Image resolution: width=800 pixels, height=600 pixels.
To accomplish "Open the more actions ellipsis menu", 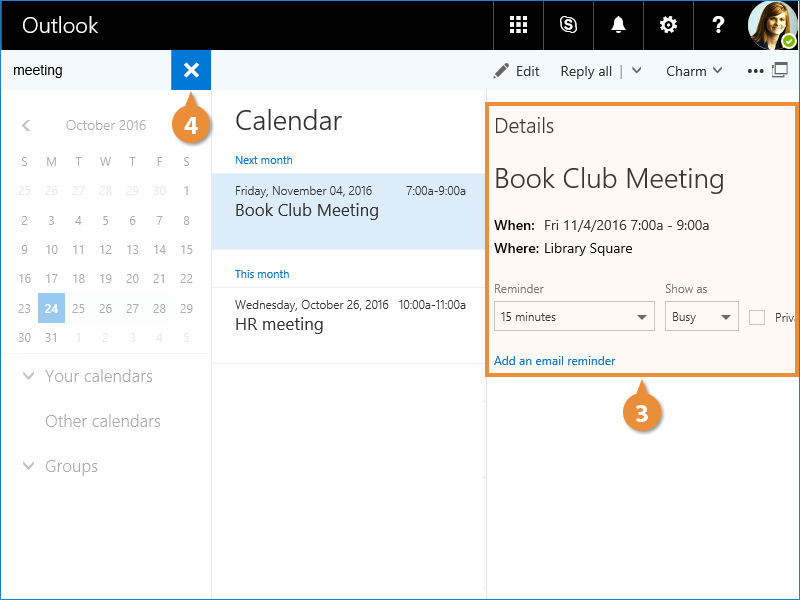I will tap(755, 71).
